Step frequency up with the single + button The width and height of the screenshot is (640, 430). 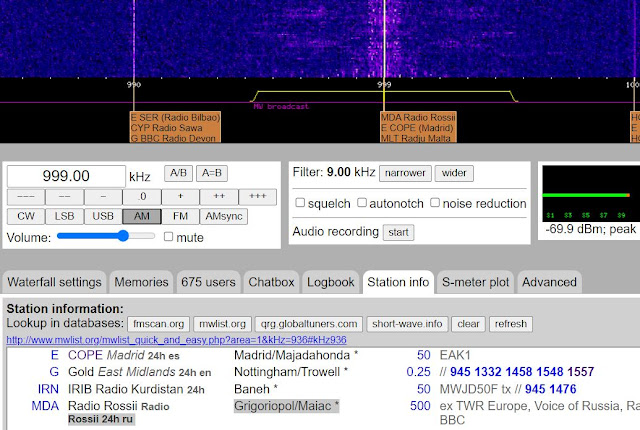click(180, 197)
